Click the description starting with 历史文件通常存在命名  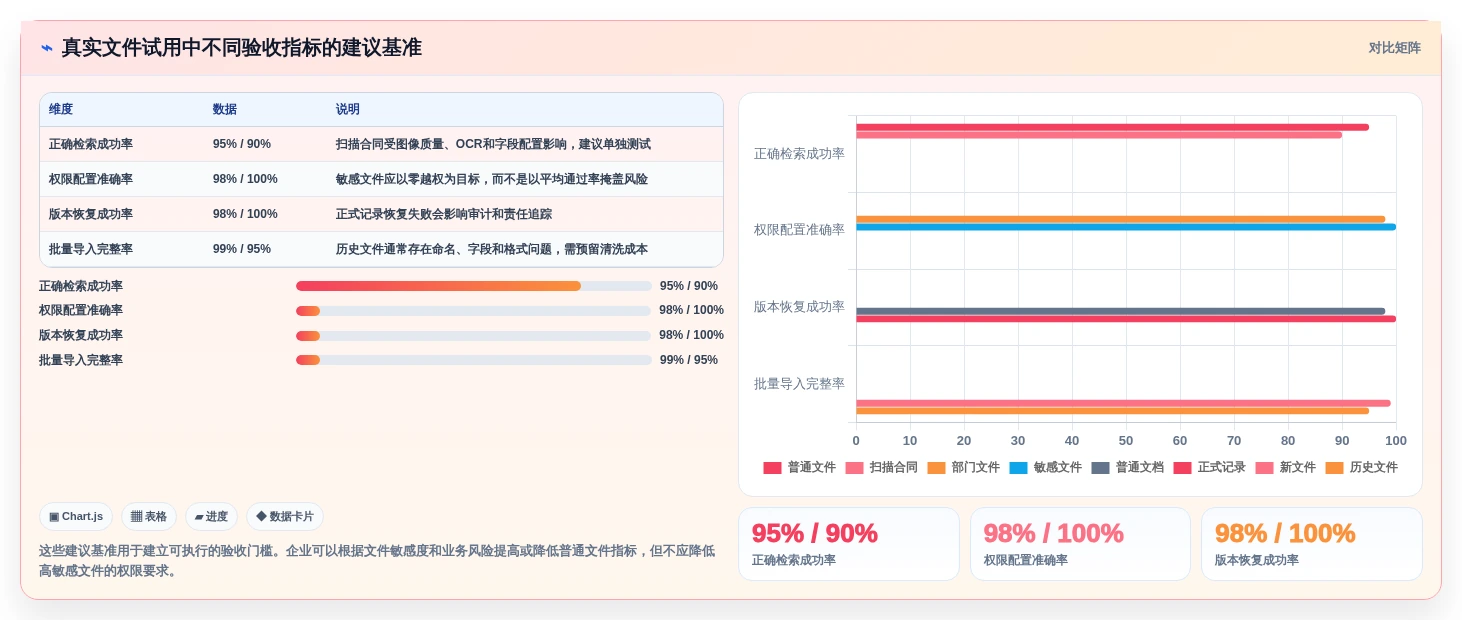point(492,249)
